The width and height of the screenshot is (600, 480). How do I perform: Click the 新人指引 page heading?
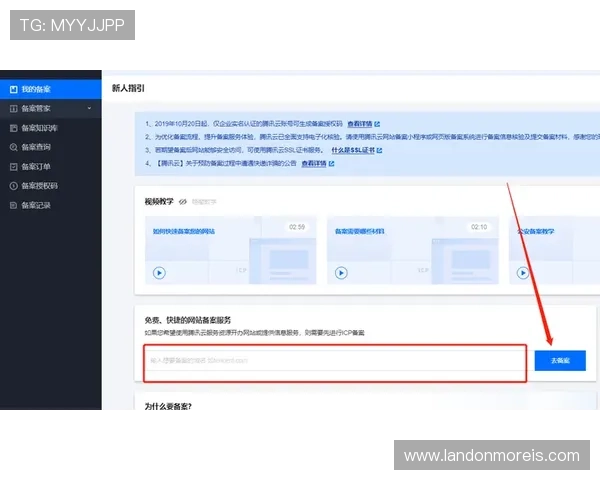pos(128,88)
